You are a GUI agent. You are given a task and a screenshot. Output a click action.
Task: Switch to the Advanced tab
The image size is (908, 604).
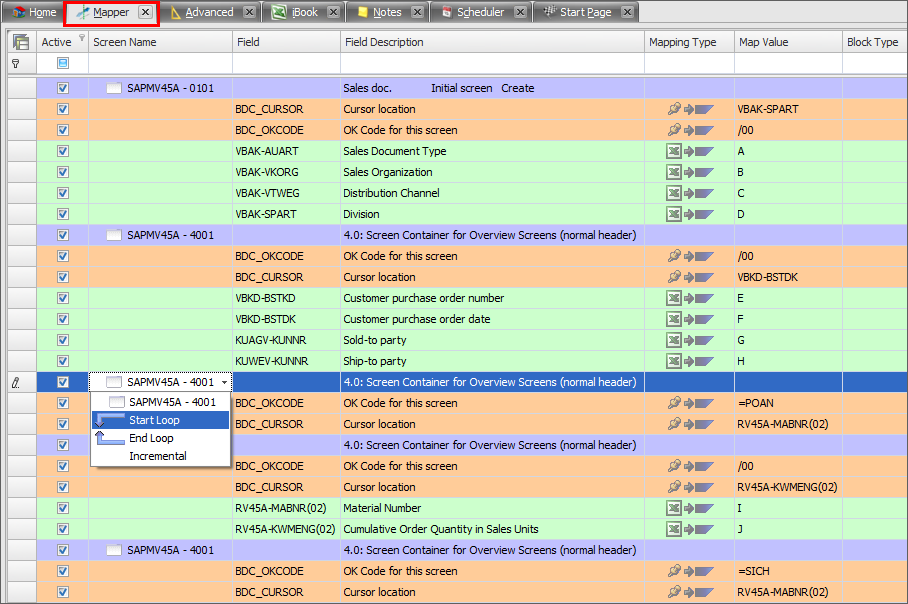[208, 12]
